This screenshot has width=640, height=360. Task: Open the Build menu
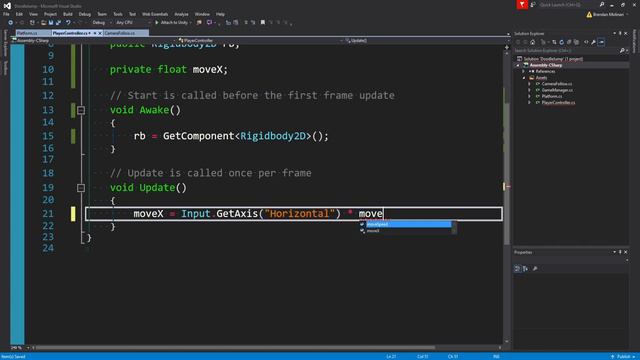tap(68, 14)
